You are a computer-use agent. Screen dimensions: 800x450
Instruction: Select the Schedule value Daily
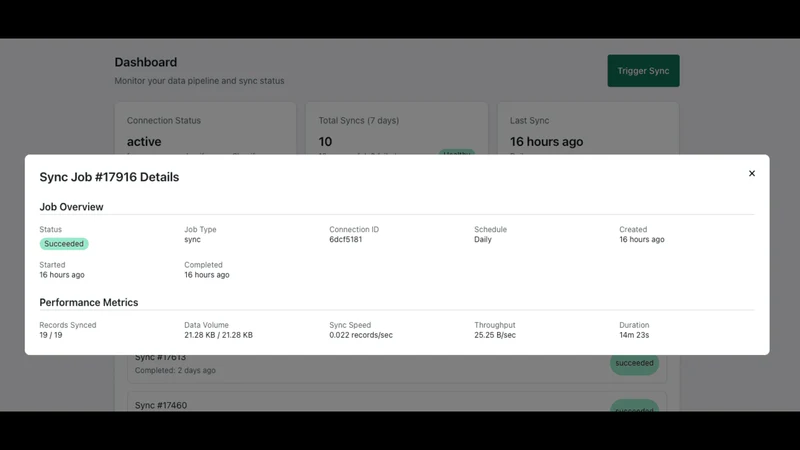(483, 239)
